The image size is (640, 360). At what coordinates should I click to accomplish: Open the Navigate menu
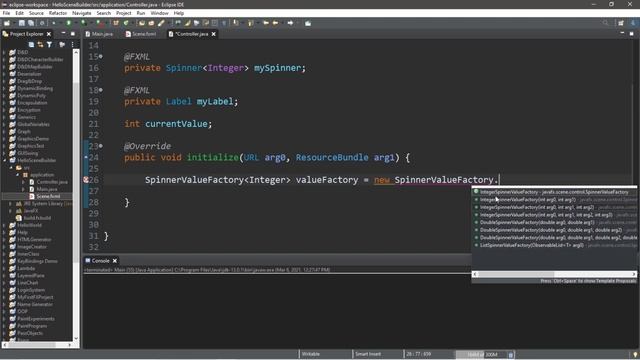[x=82, y=13]
